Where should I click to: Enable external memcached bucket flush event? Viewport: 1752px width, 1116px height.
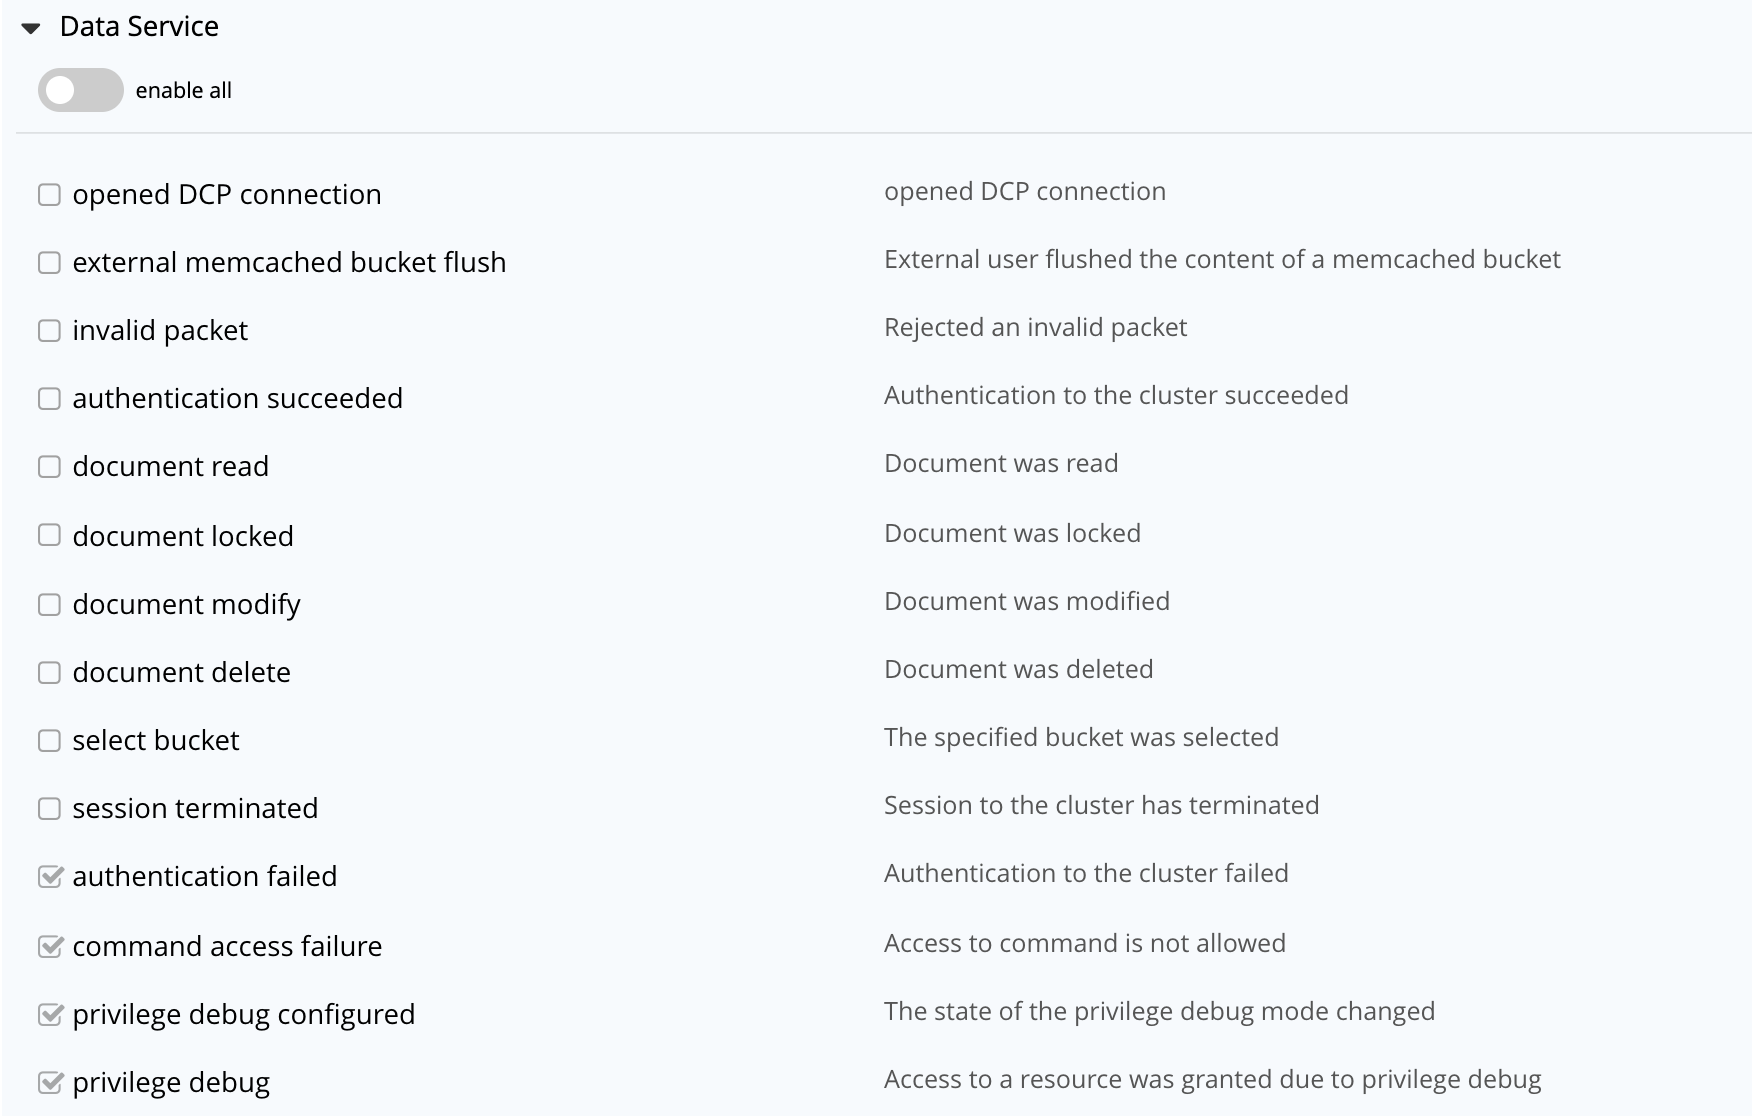tap(49, 262)
